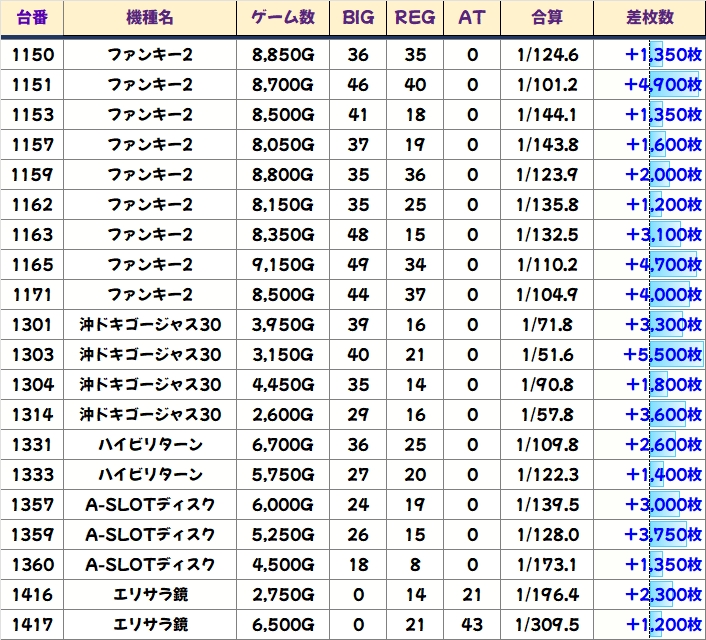The image size is (706, 640).
Task: Click the 6,500G game count
Action: click(x=283, y=625)
